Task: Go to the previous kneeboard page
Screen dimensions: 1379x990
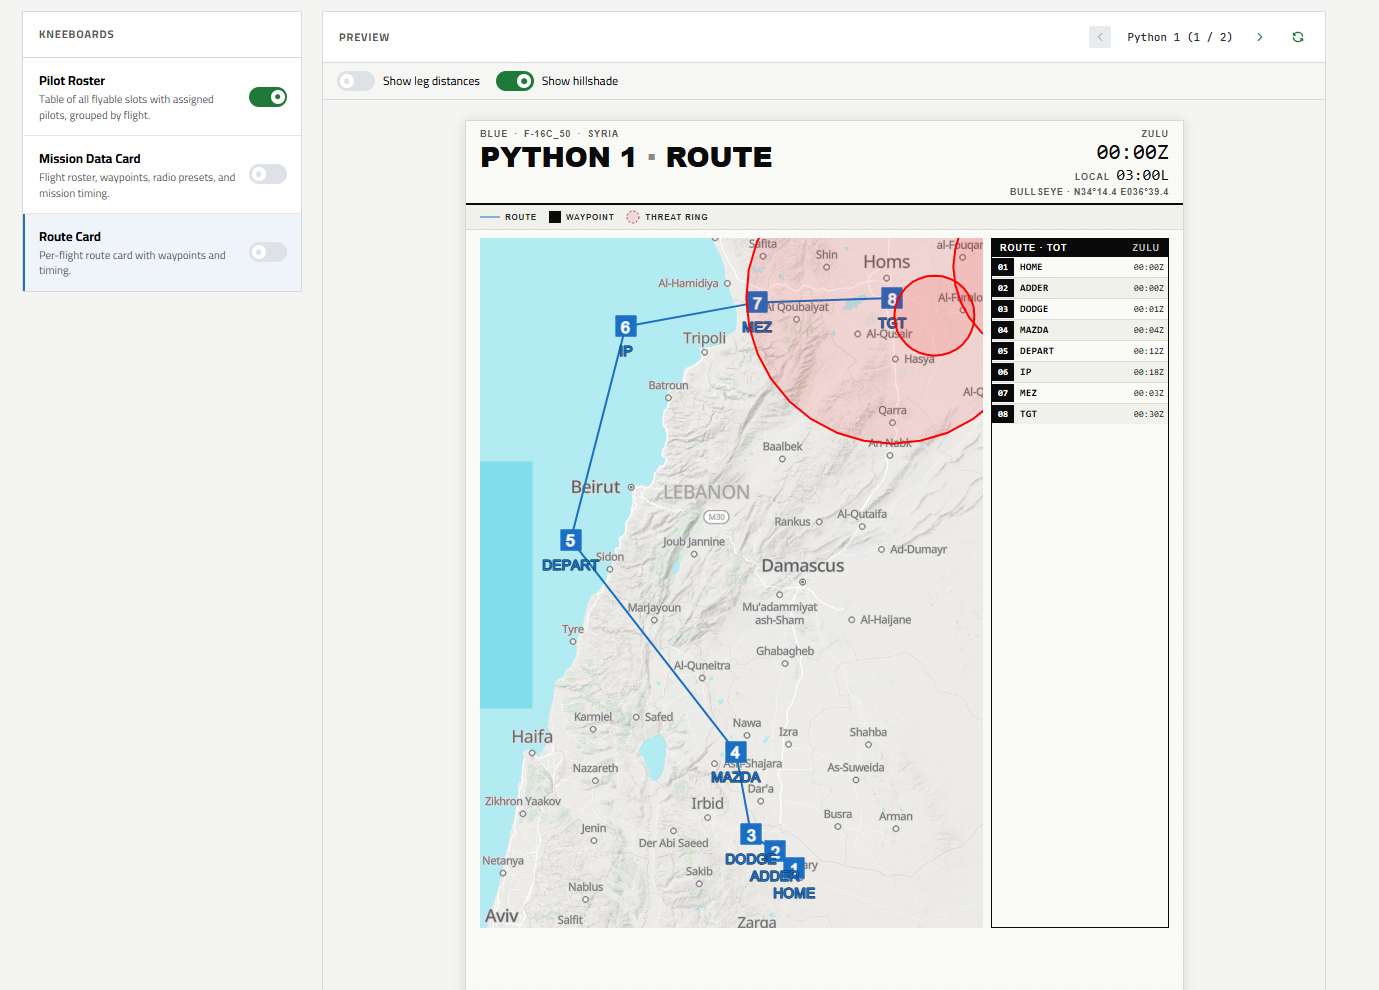Action: pyautogui.click(x=1100, y=37)
